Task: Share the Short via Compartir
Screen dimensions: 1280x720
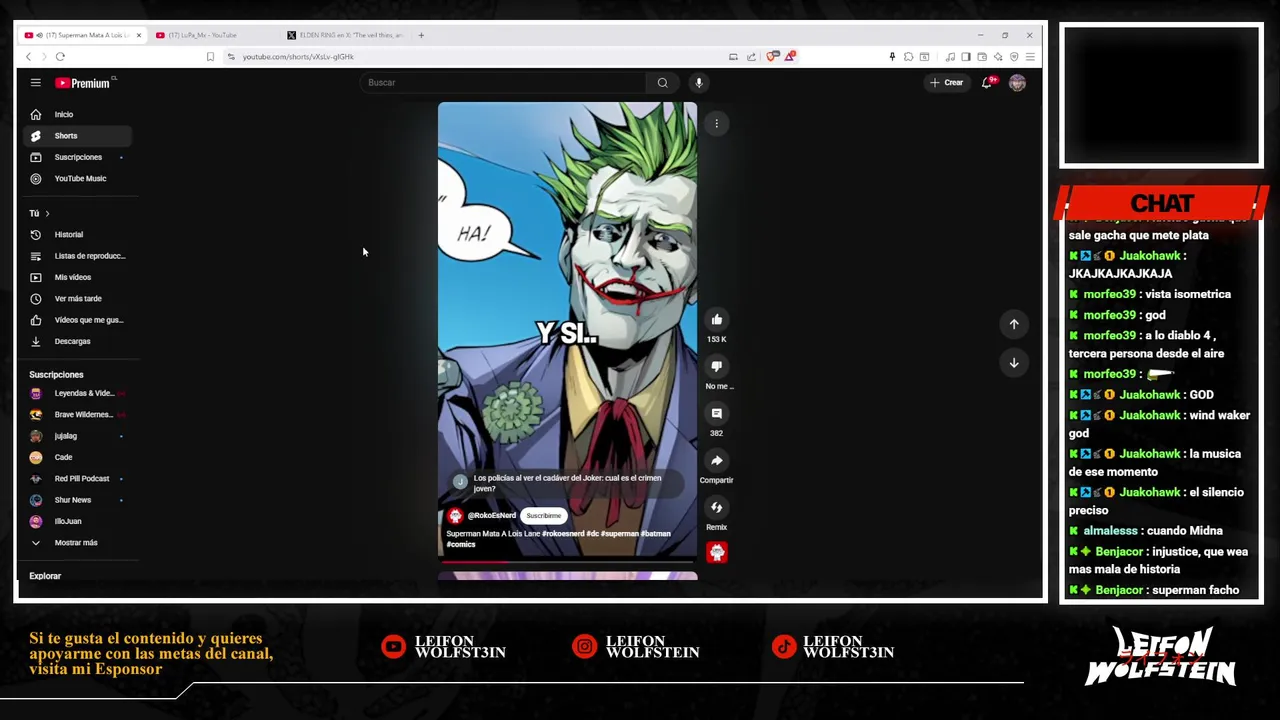Action: click(716, 461)
